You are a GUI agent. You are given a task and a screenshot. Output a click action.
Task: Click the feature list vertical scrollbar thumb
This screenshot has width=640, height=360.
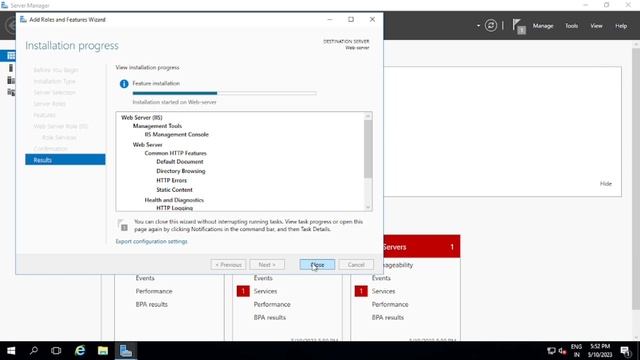click(x=368, y=149)
